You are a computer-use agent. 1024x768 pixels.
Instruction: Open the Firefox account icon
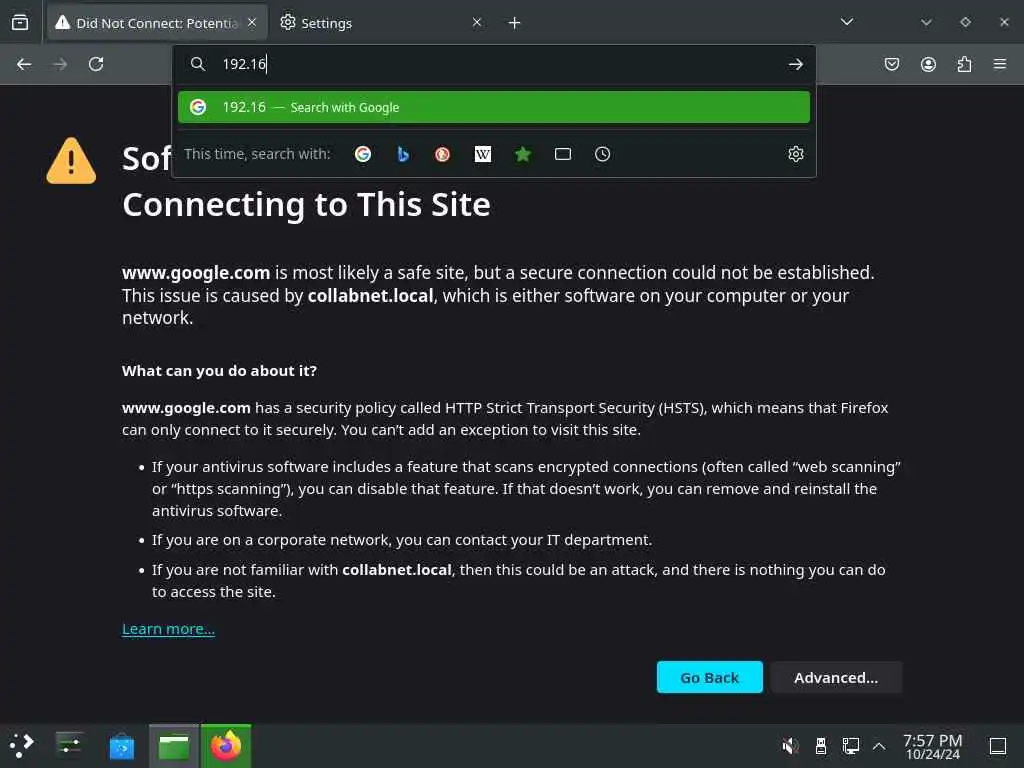pyautogui.click(x=928, y=64)
